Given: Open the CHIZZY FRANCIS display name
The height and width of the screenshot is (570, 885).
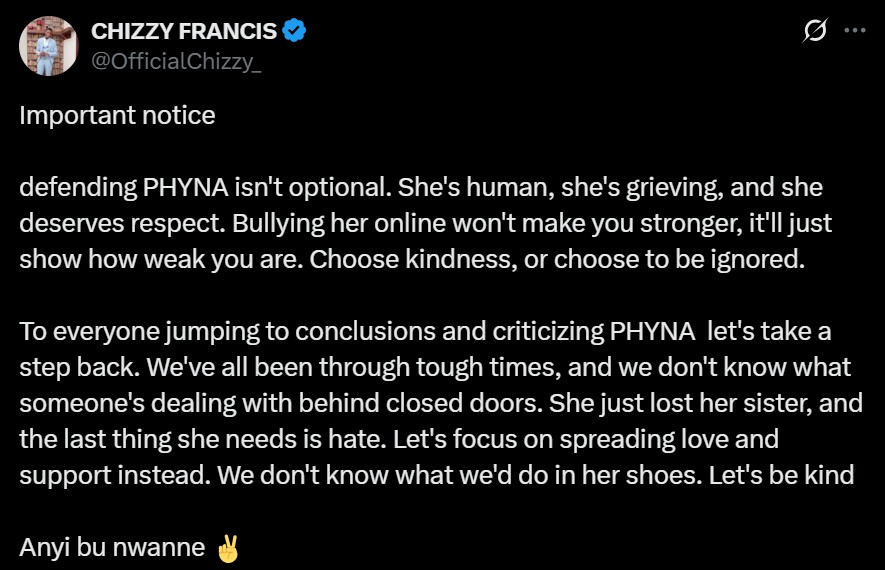Looking at the screenshot, I should tap(184, 31).
